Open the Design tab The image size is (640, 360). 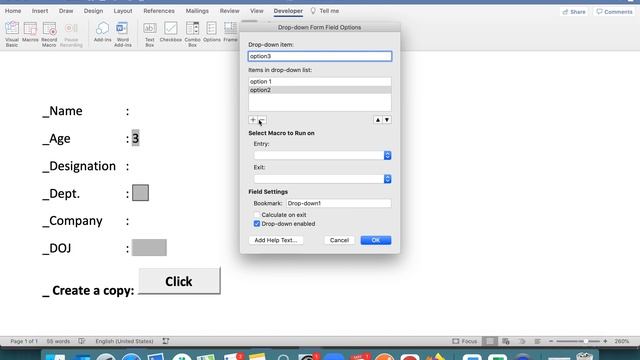tap(93, 11)
